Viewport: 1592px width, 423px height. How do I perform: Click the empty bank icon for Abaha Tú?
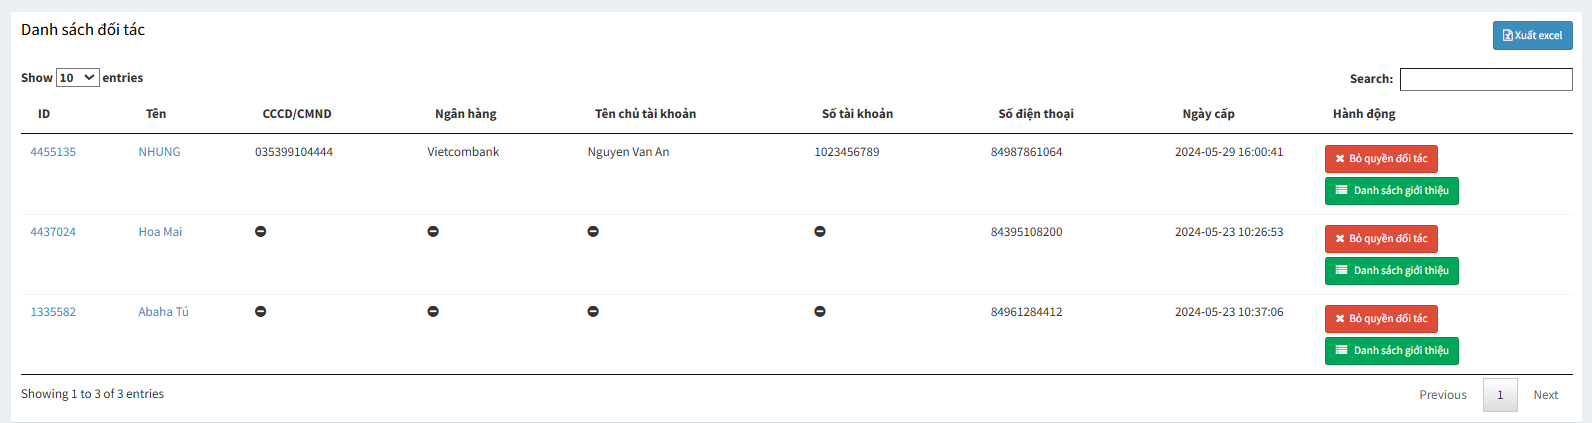pos(433,312)
